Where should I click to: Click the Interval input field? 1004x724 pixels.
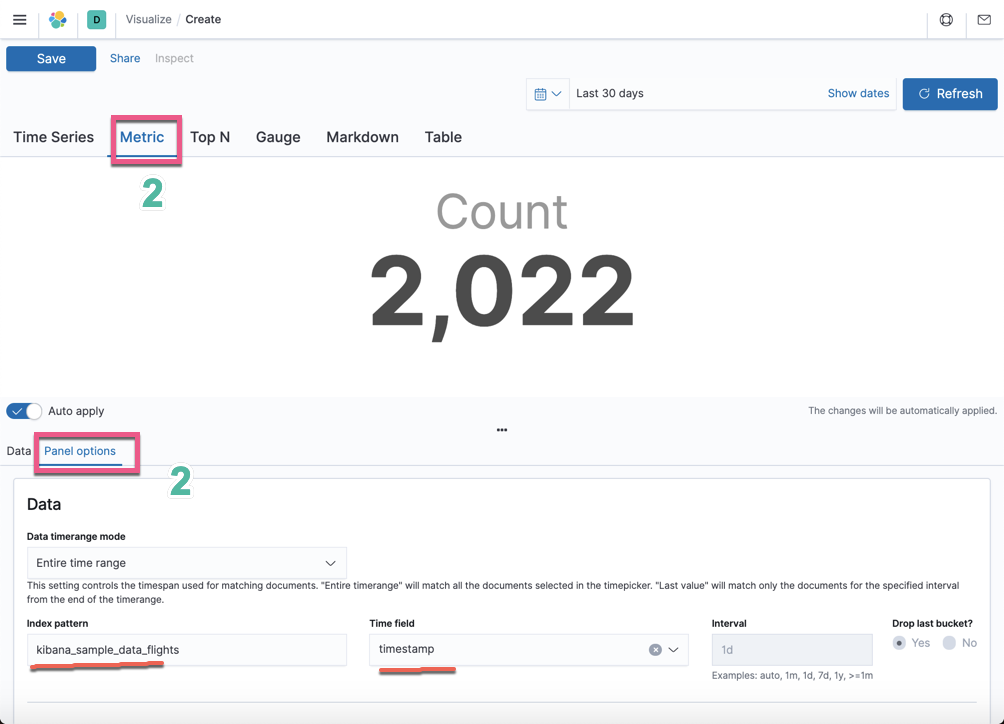pos(791,649)
